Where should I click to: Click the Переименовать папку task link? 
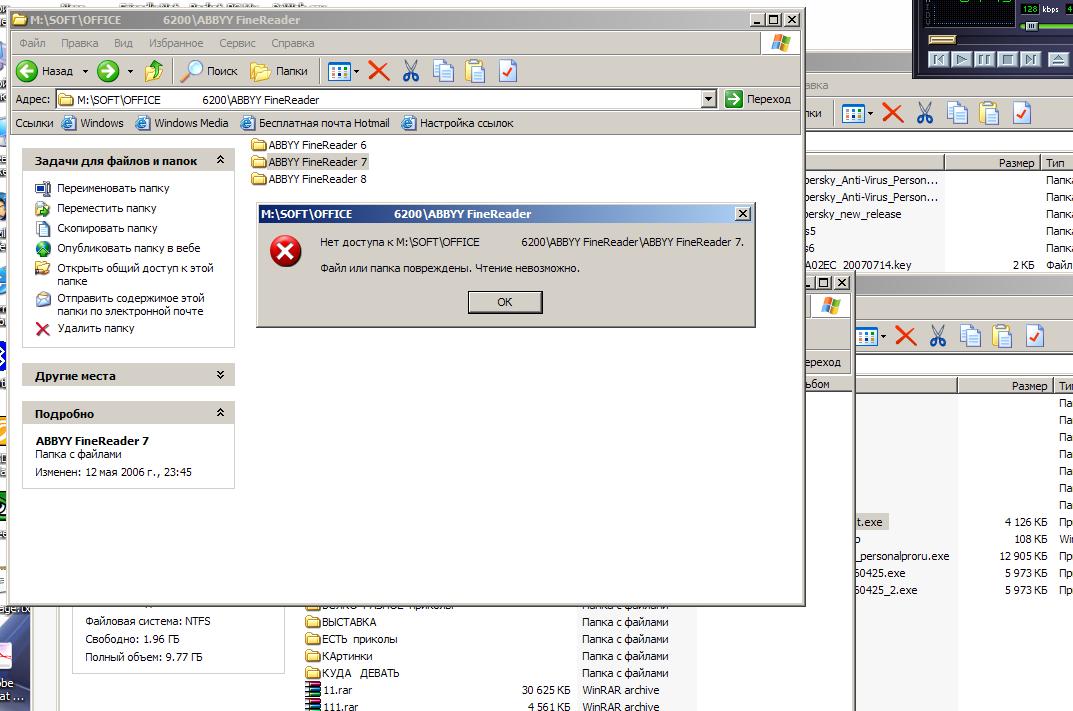click(x=113, y=188)
